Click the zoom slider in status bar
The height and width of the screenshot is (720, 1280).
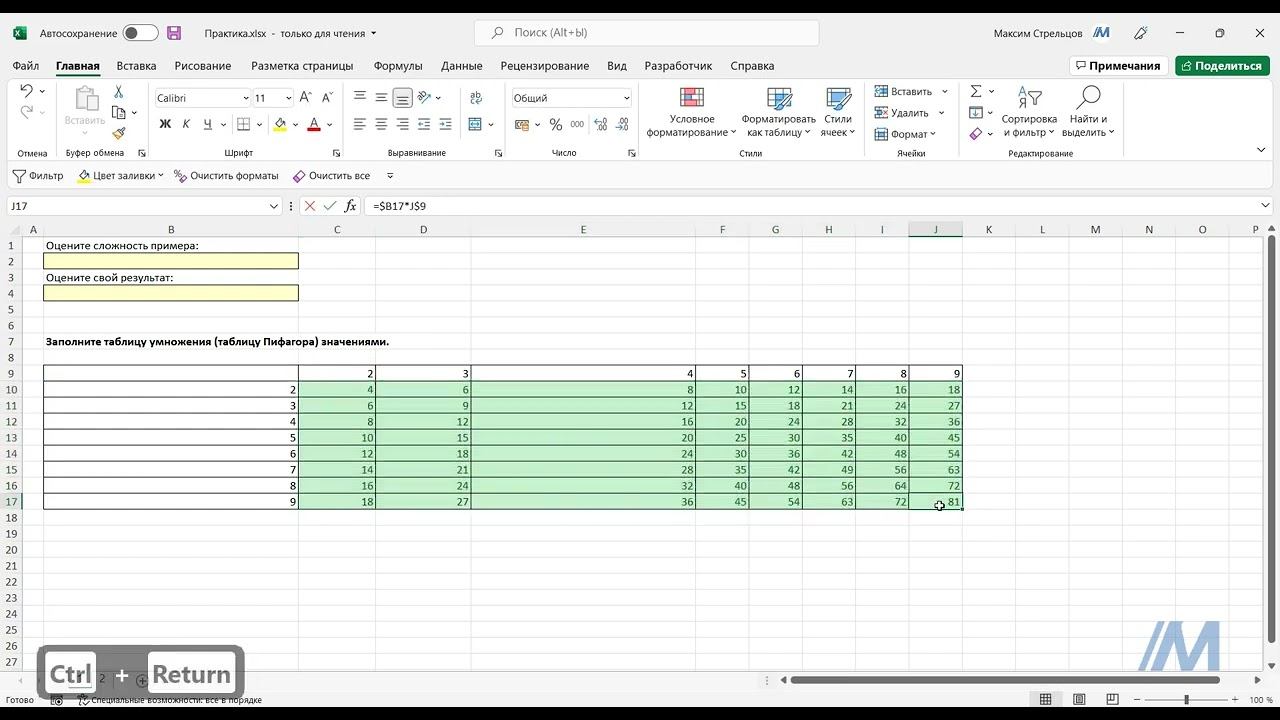1186,699
